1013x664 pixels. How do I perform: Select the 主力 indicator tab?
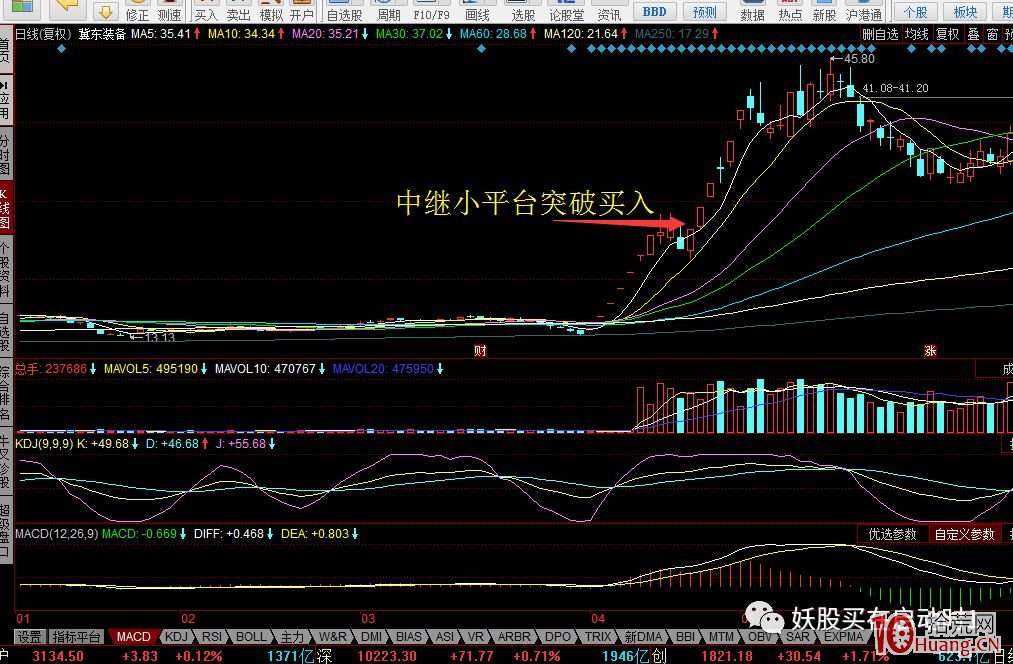292,637
